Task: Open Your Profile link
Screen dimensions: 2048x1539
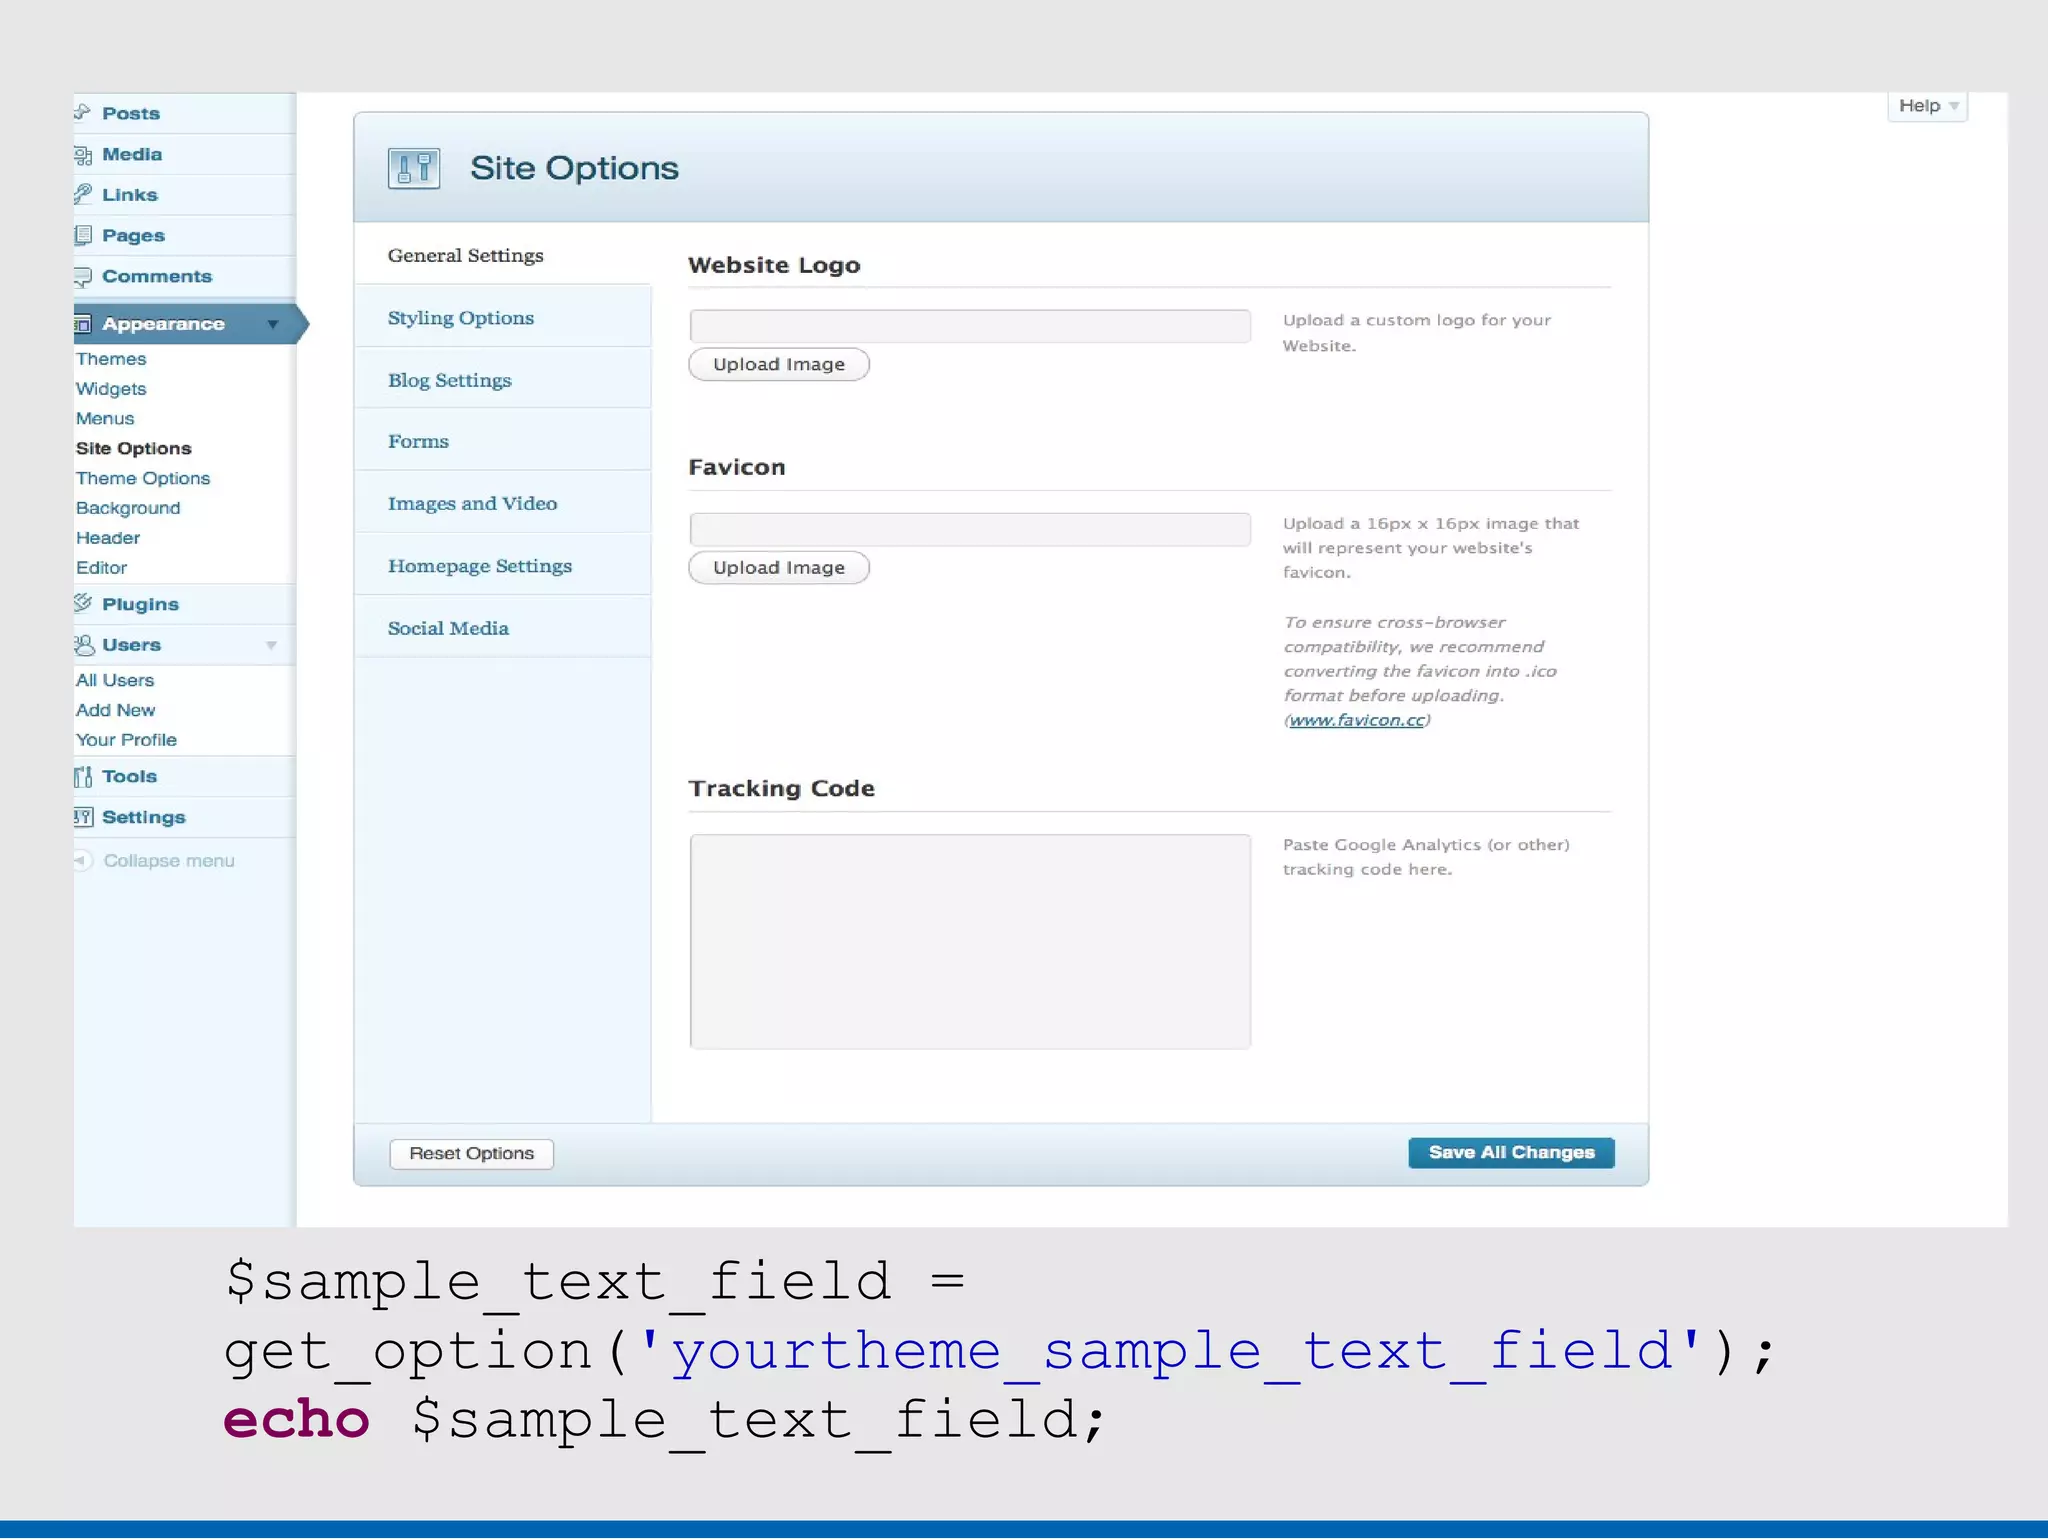Action: pyautogui.click(x=127, y=740)
